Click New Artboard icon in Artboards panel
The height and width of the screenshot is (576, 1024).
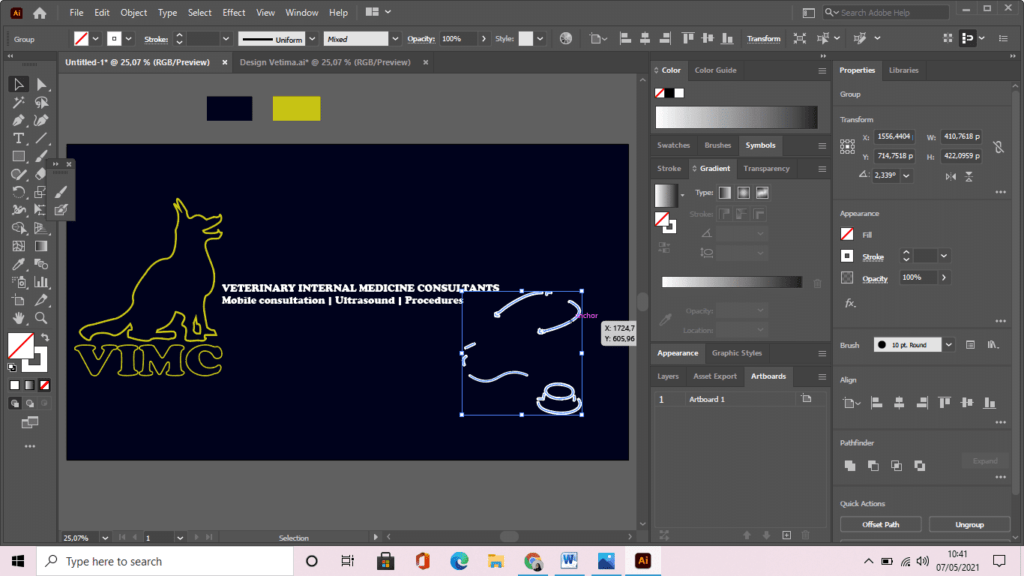coord(786,535)
